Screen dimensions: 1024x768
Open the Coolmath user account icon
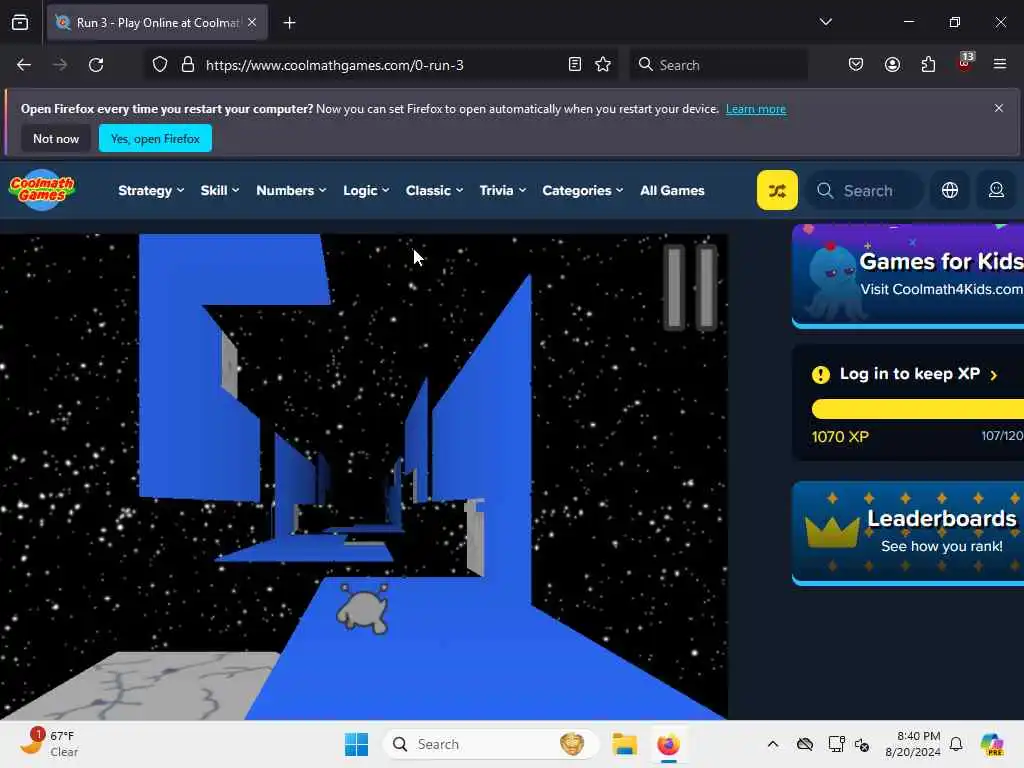pos(996,190)
